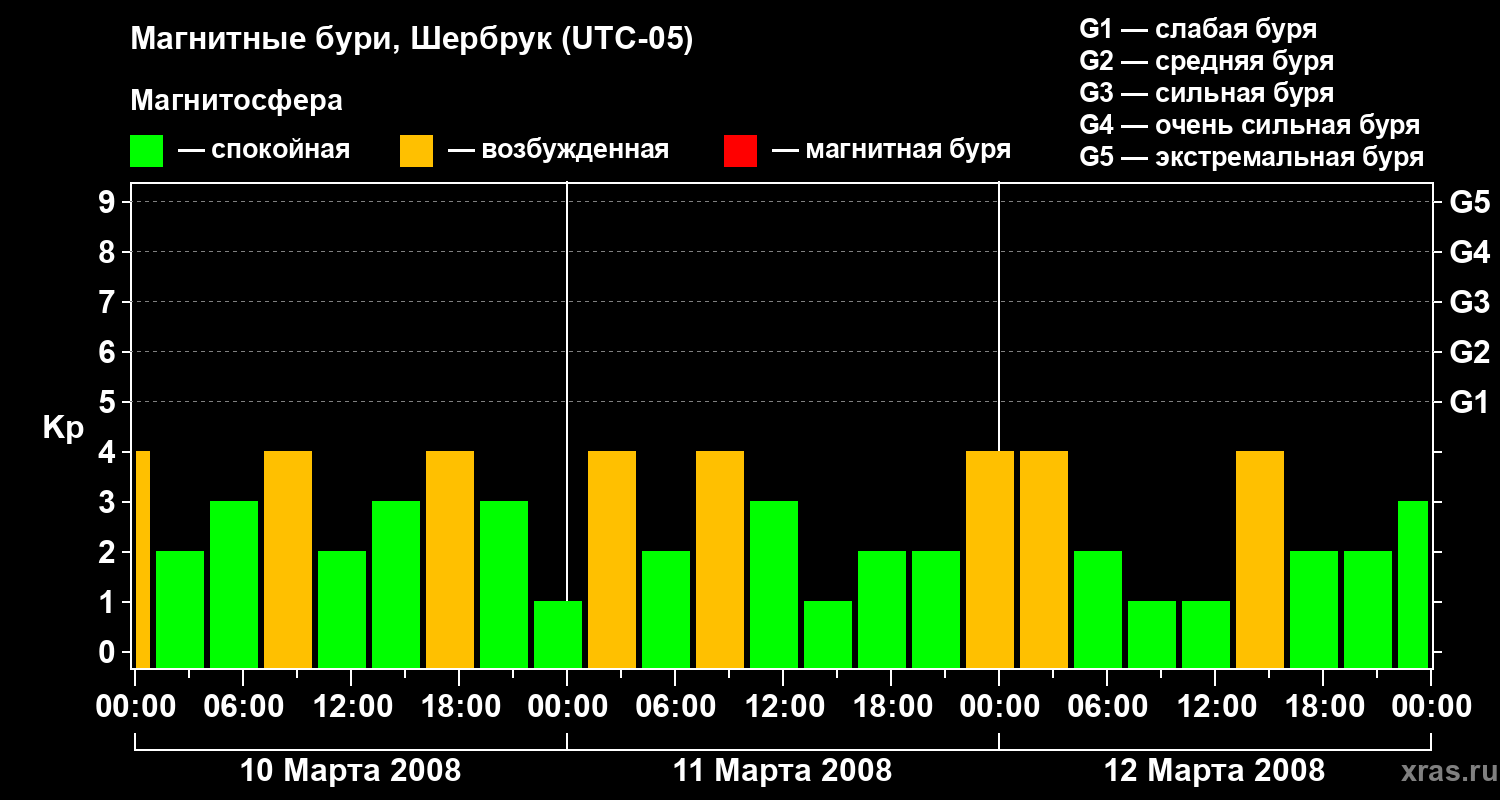Screen dimensions: 1500x800
Task: Click the '12 Марта 2008' date label
Action: tap(1214, 771)
